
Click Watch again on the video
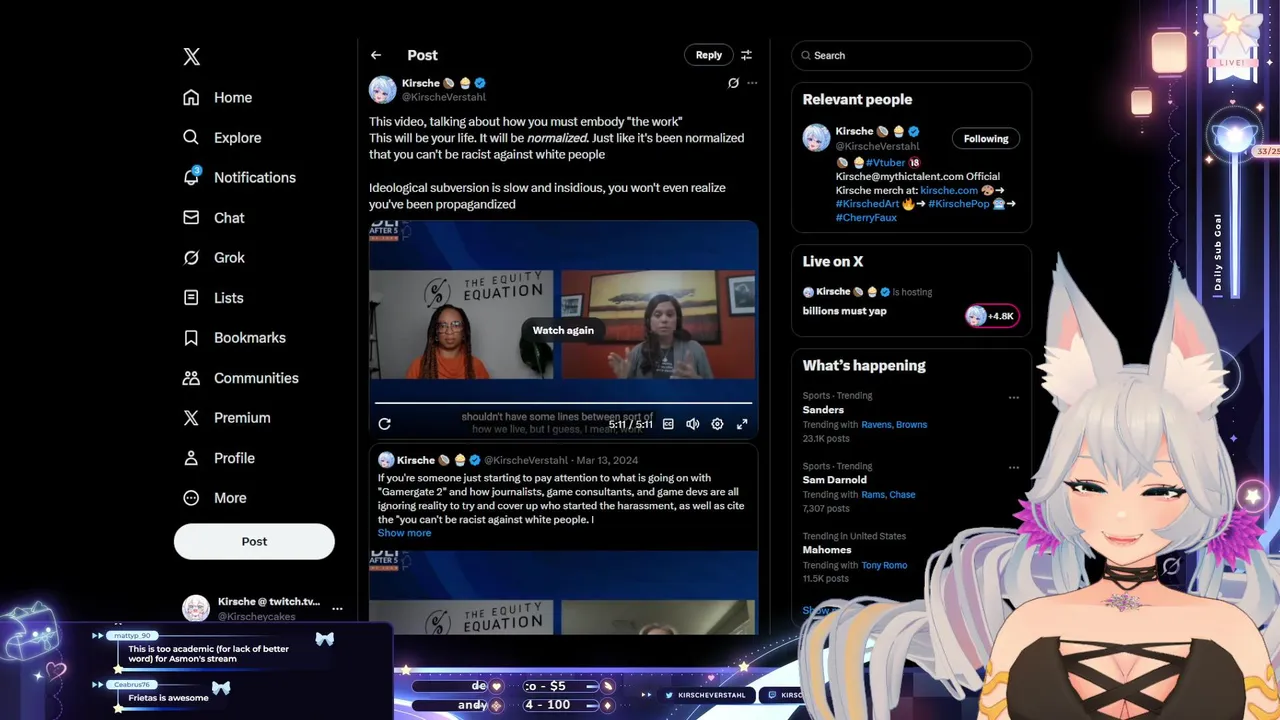(563, 330)
